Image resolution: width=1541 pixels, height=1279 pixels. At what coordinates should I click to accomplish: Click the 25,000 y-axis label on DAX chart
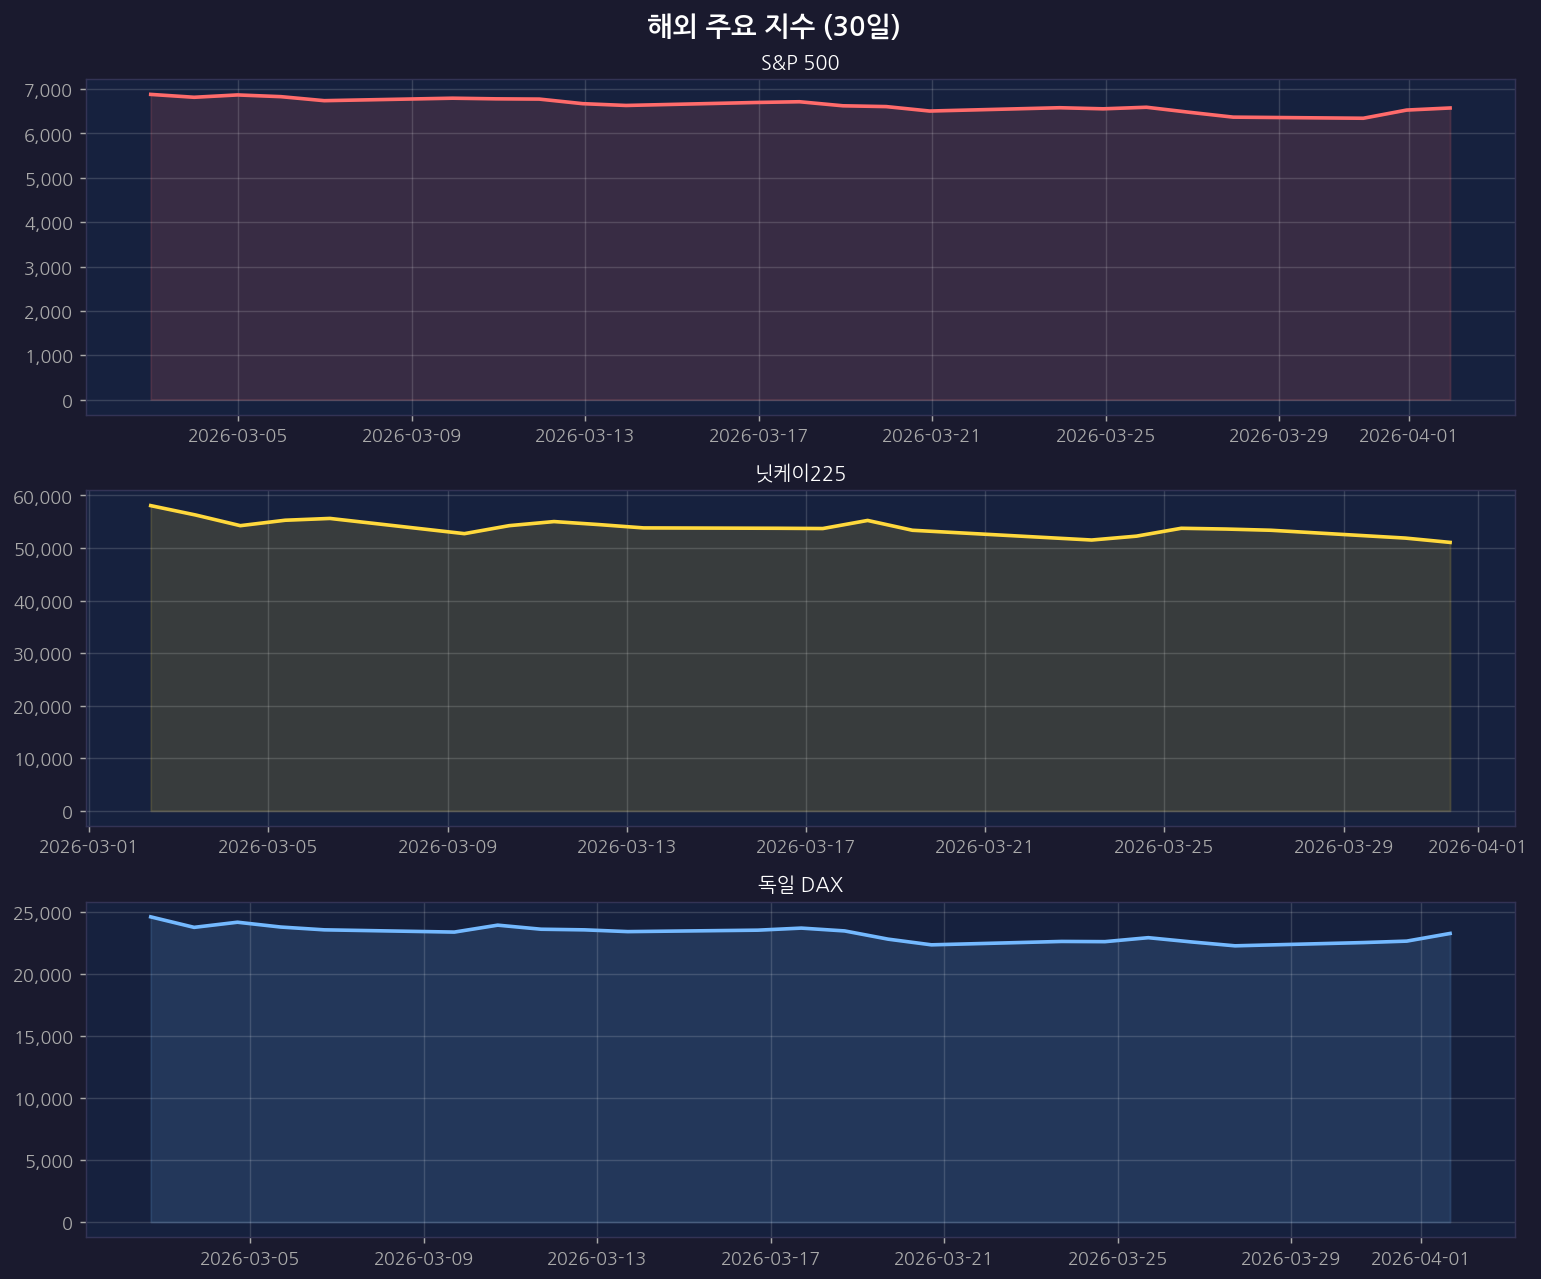tap(43, 913)
